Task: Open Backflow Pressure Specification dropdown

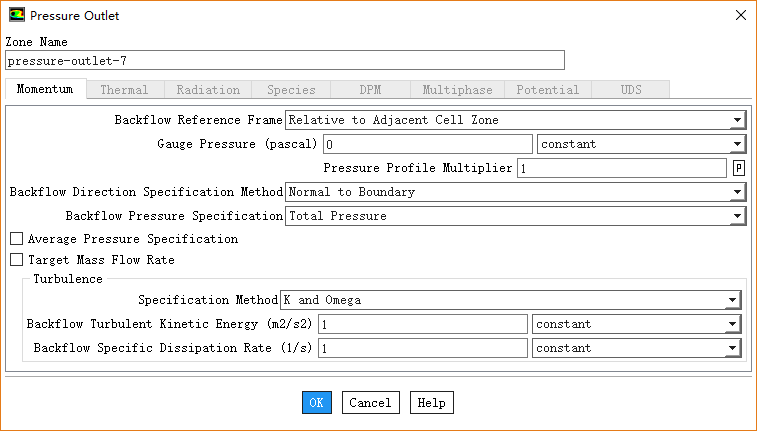Action: click(515, 216)
